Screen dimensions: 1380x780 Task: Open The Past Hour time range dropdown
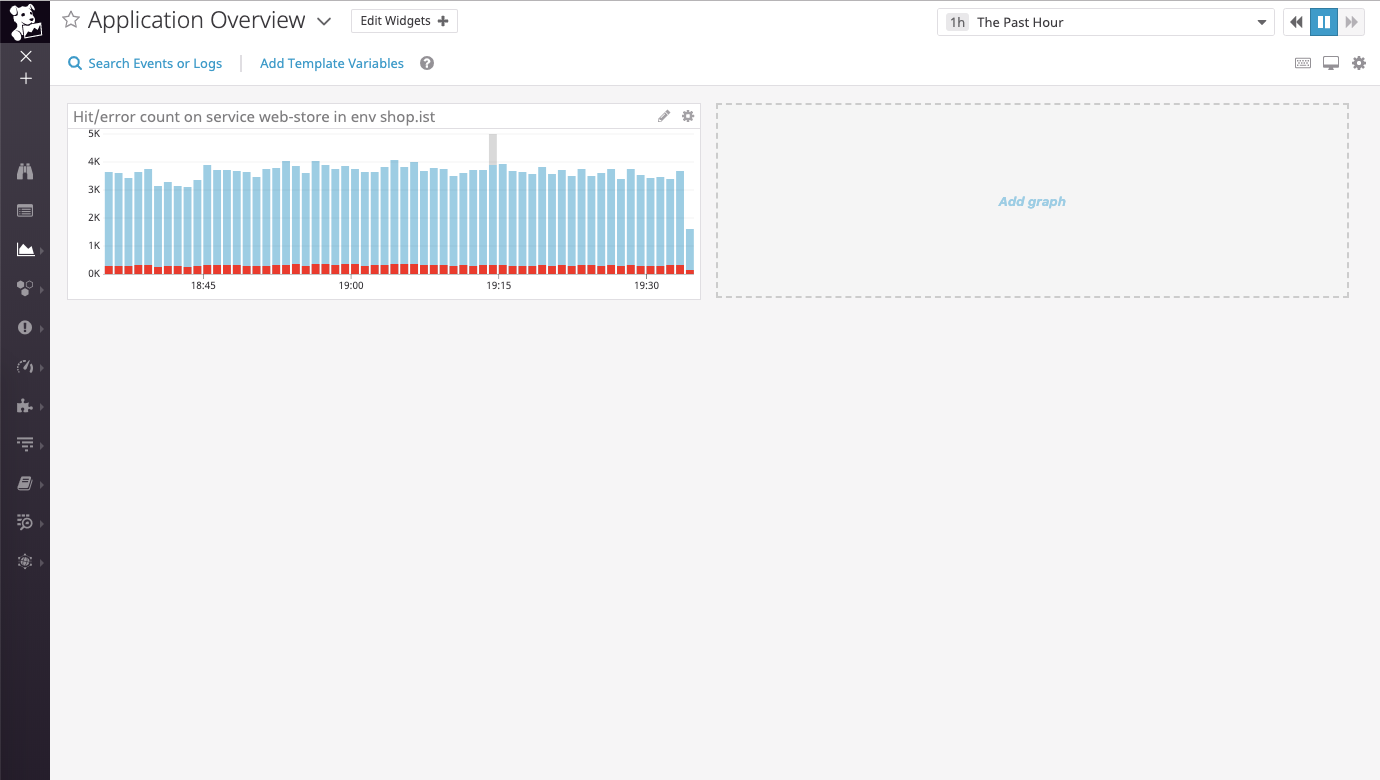[1105, 22]
